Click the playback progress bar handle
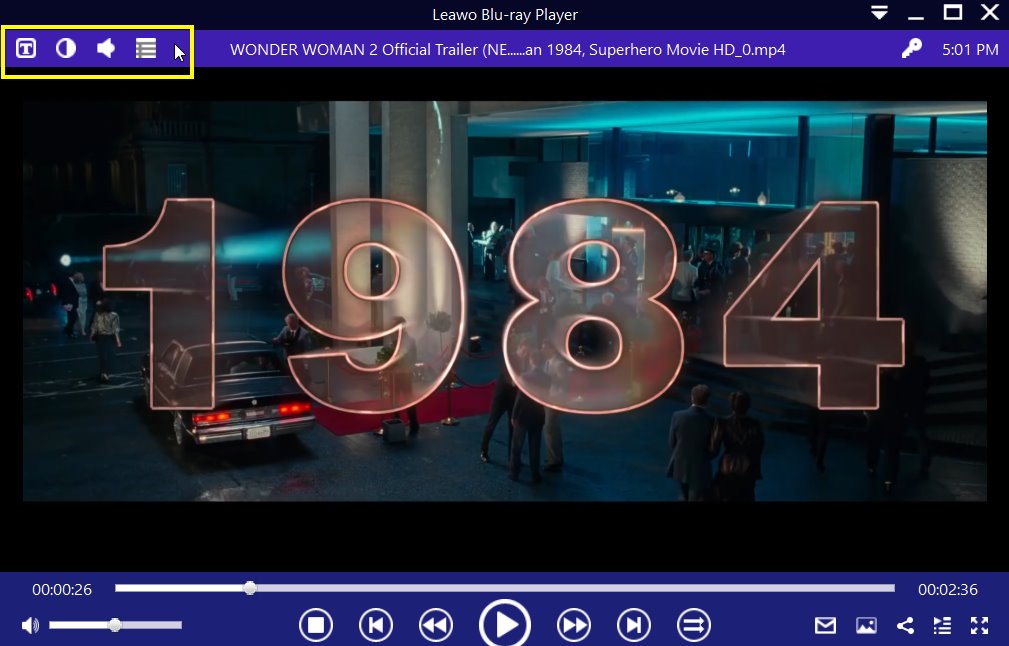Screen dimensions: 1009x646 (250, 587)
